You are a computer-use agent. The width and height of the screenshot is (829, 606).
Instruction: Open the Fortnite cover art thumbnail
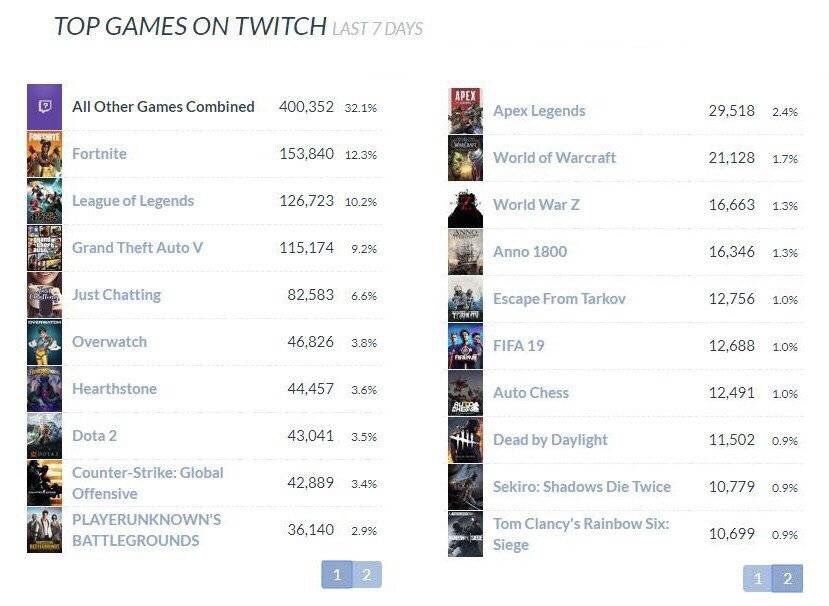44,154
